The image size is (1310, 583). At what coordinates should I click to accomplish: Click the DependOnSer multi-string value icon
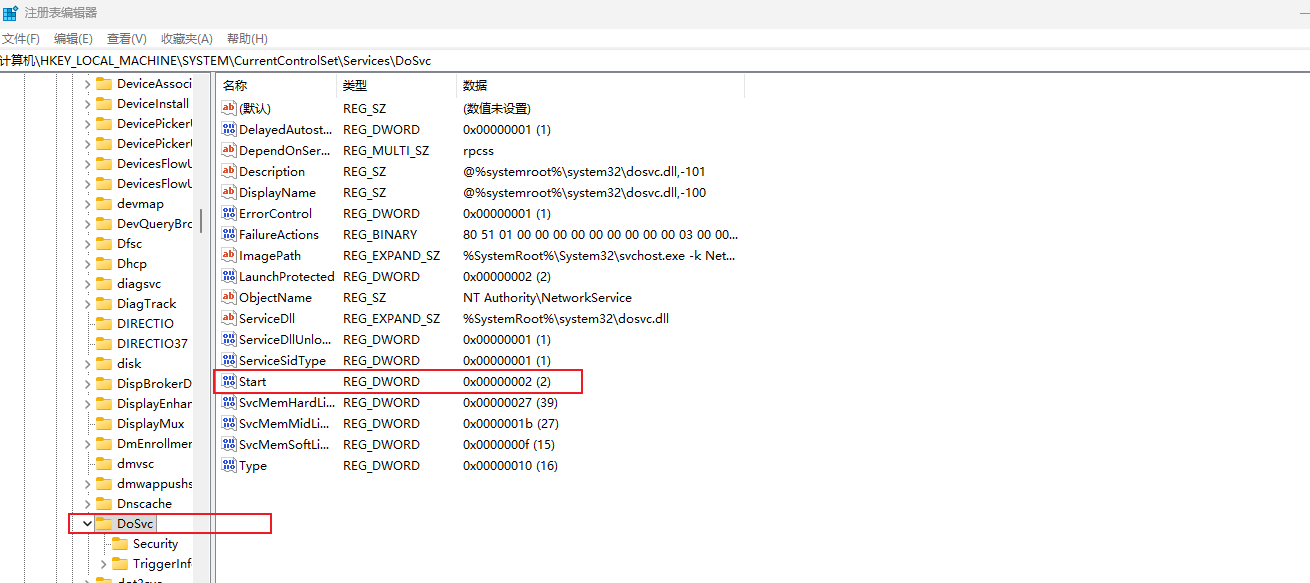click(229, 150)
